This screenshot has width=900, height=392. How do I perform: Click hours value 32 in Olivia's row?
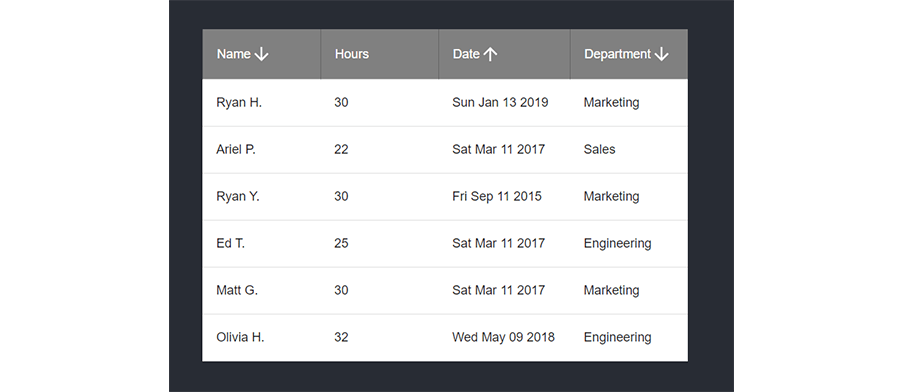click(x=341, y=337)
